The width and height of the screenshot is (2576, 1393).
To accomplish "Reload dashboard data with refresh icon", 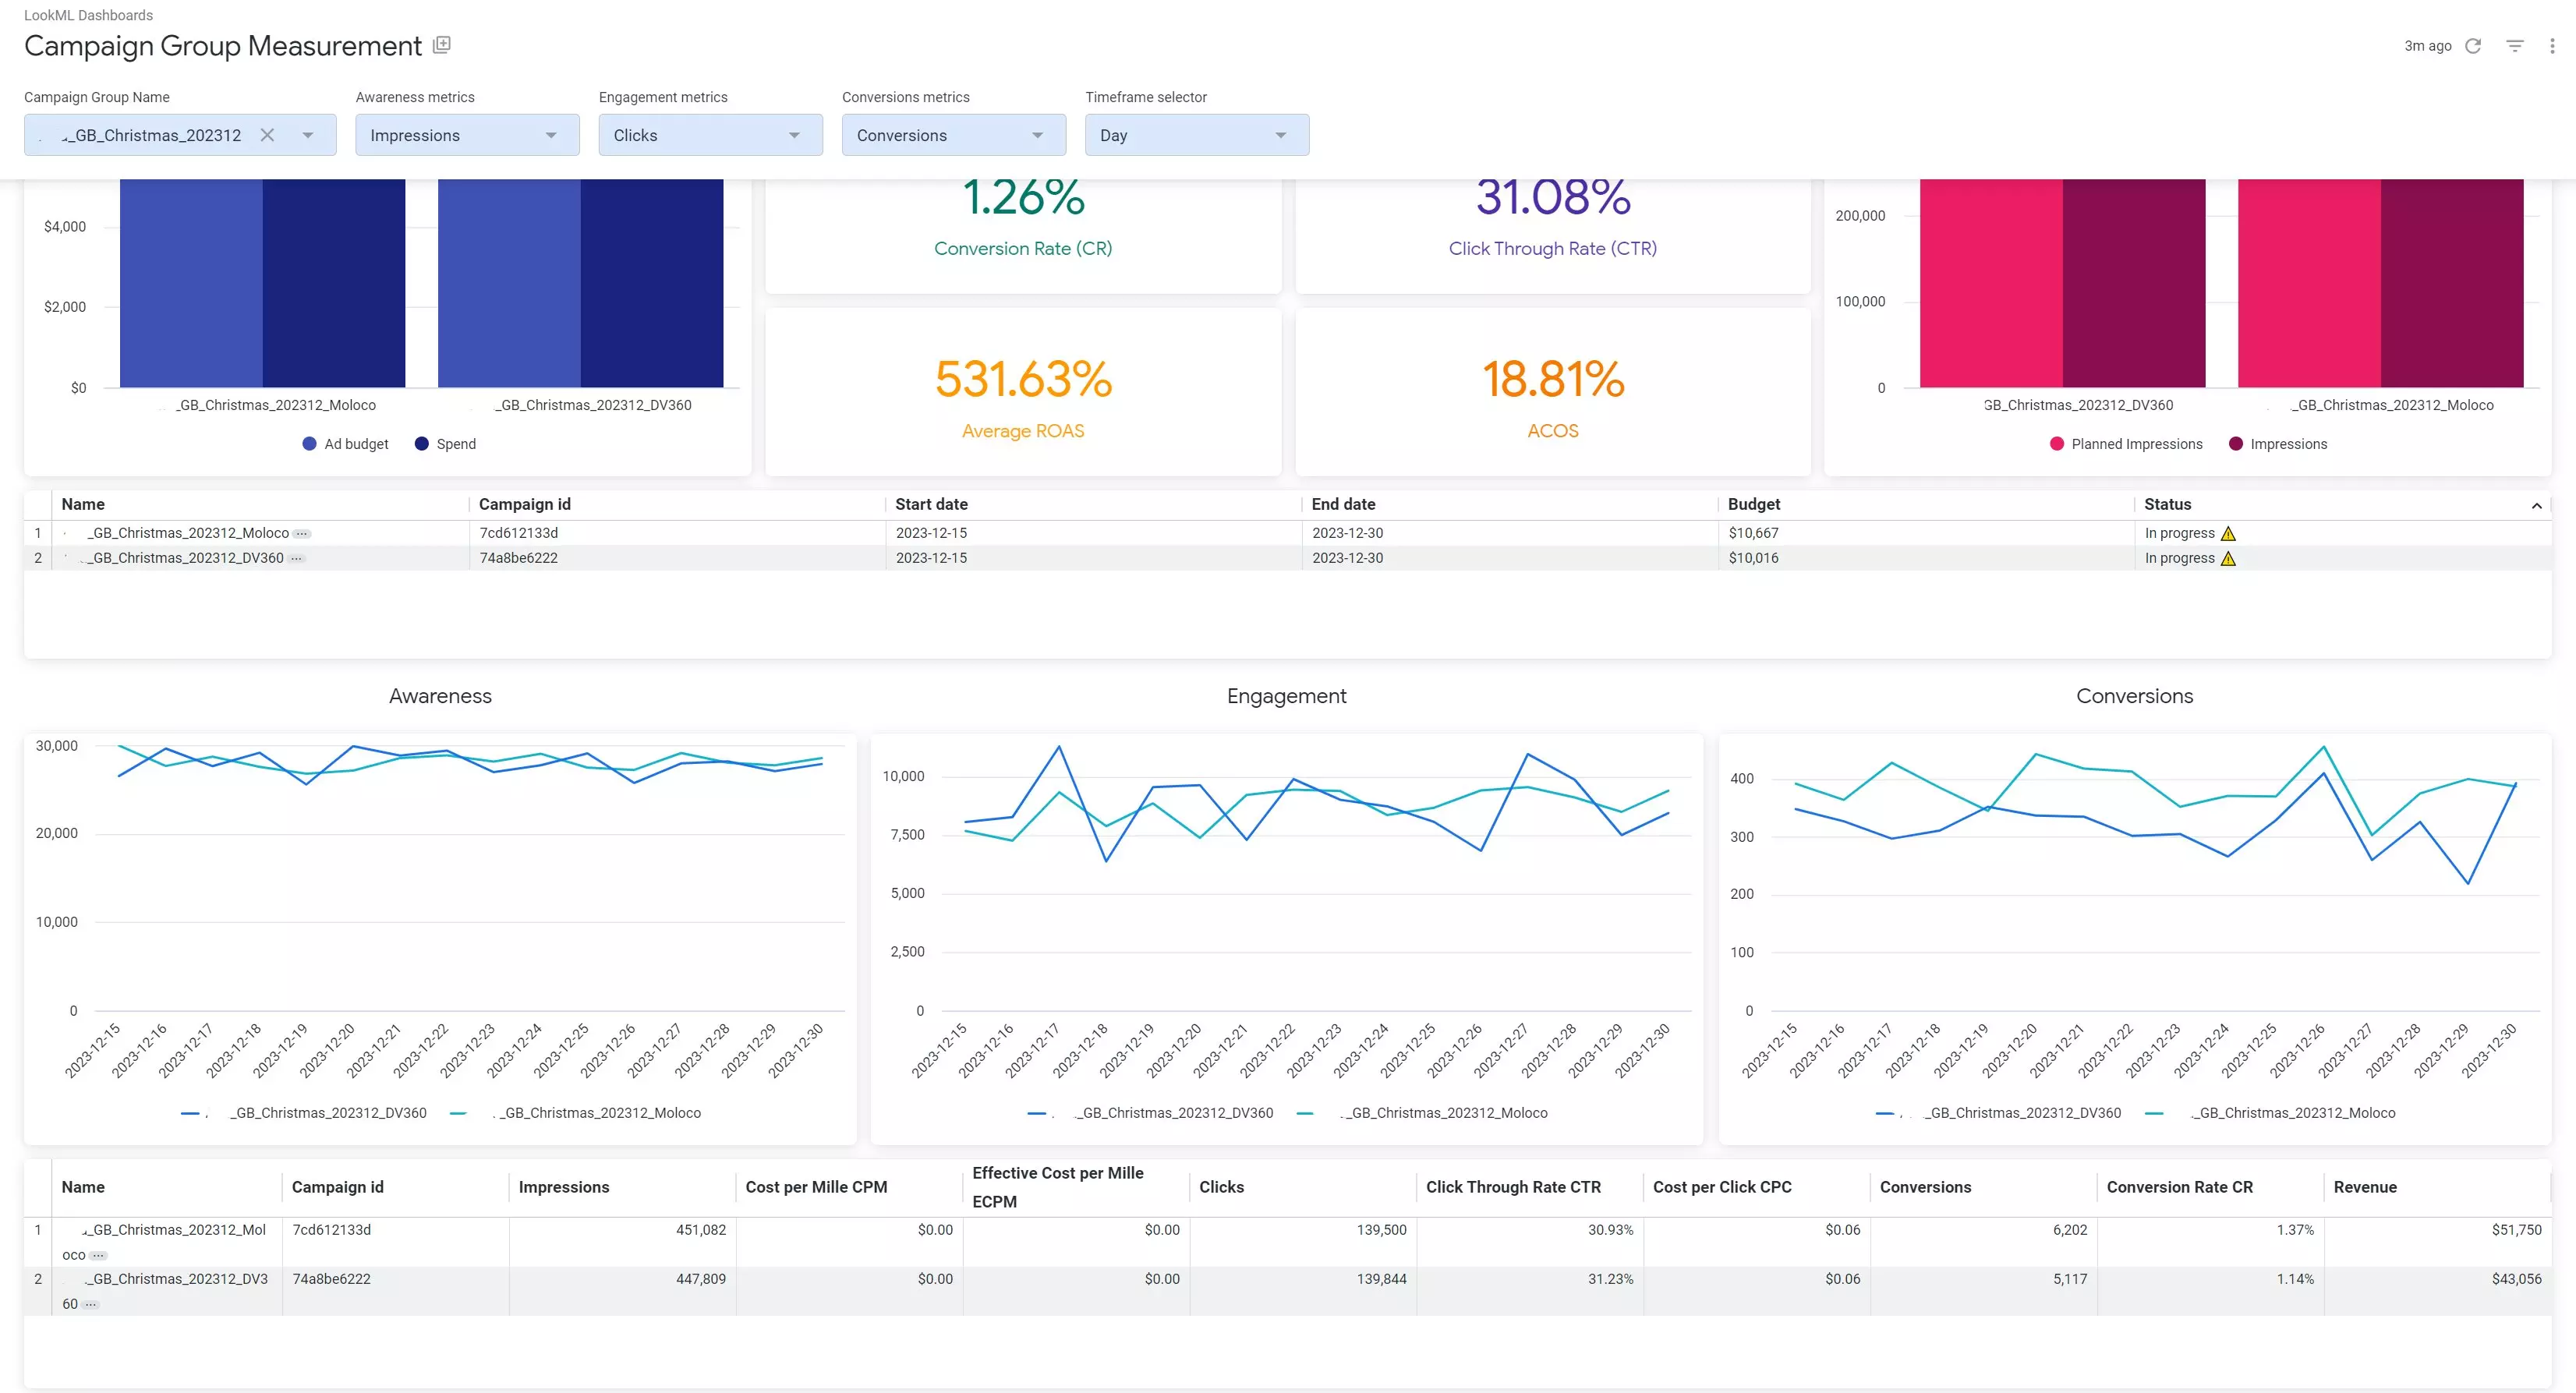I will tap(2473, 46).
